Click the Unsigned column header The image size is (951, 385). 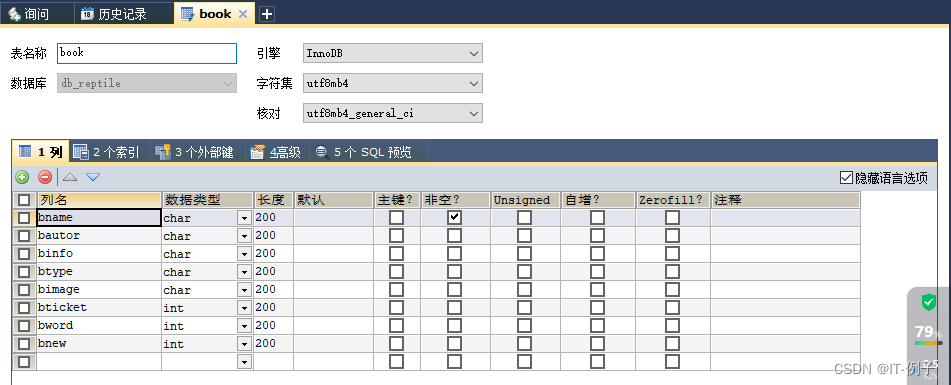tap(525, 200)
